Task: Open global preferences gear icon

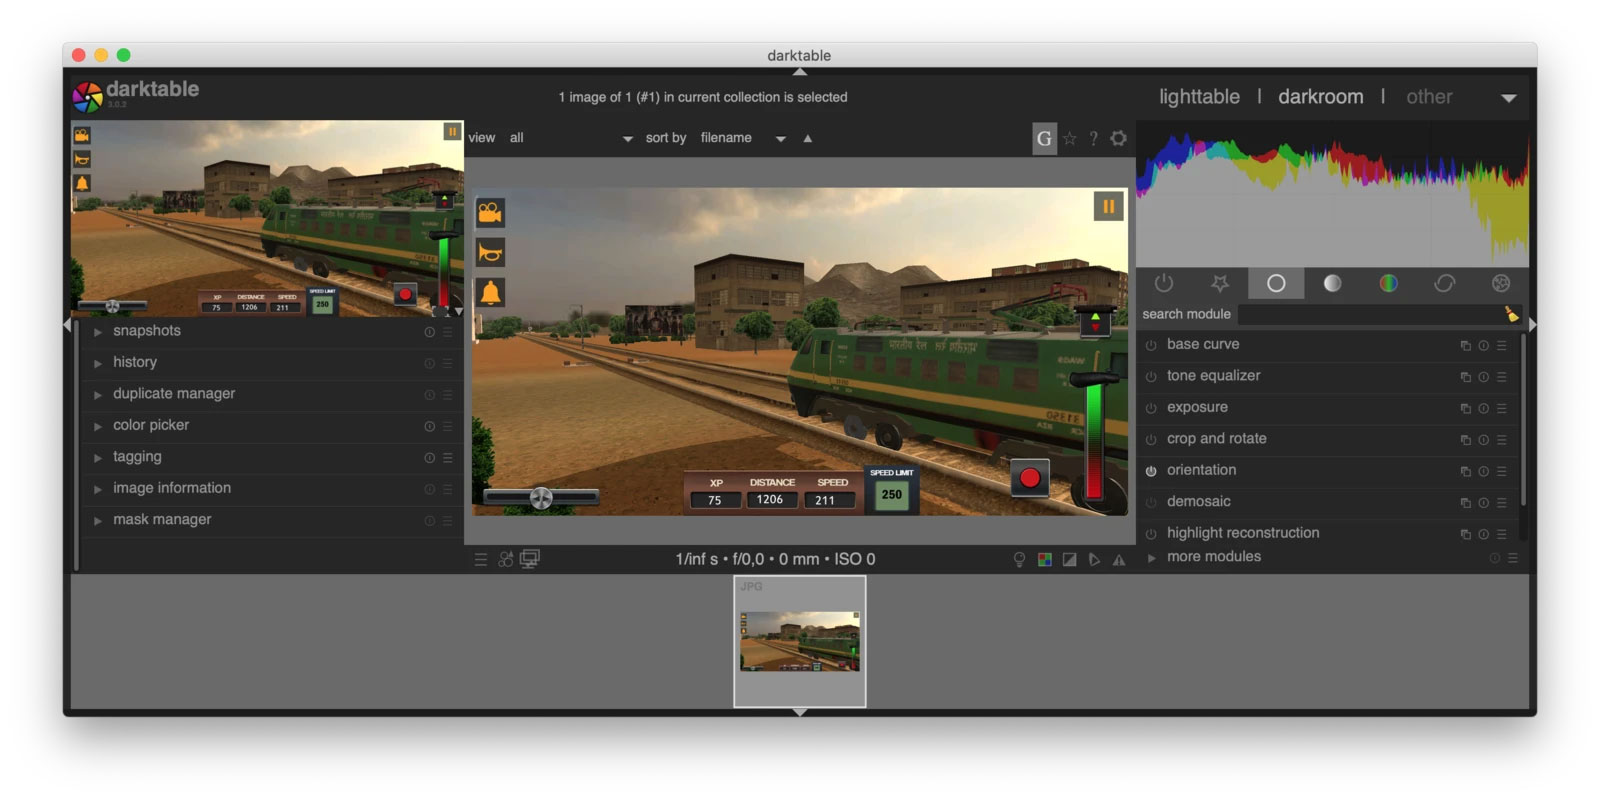Action: coord(1118,138)
